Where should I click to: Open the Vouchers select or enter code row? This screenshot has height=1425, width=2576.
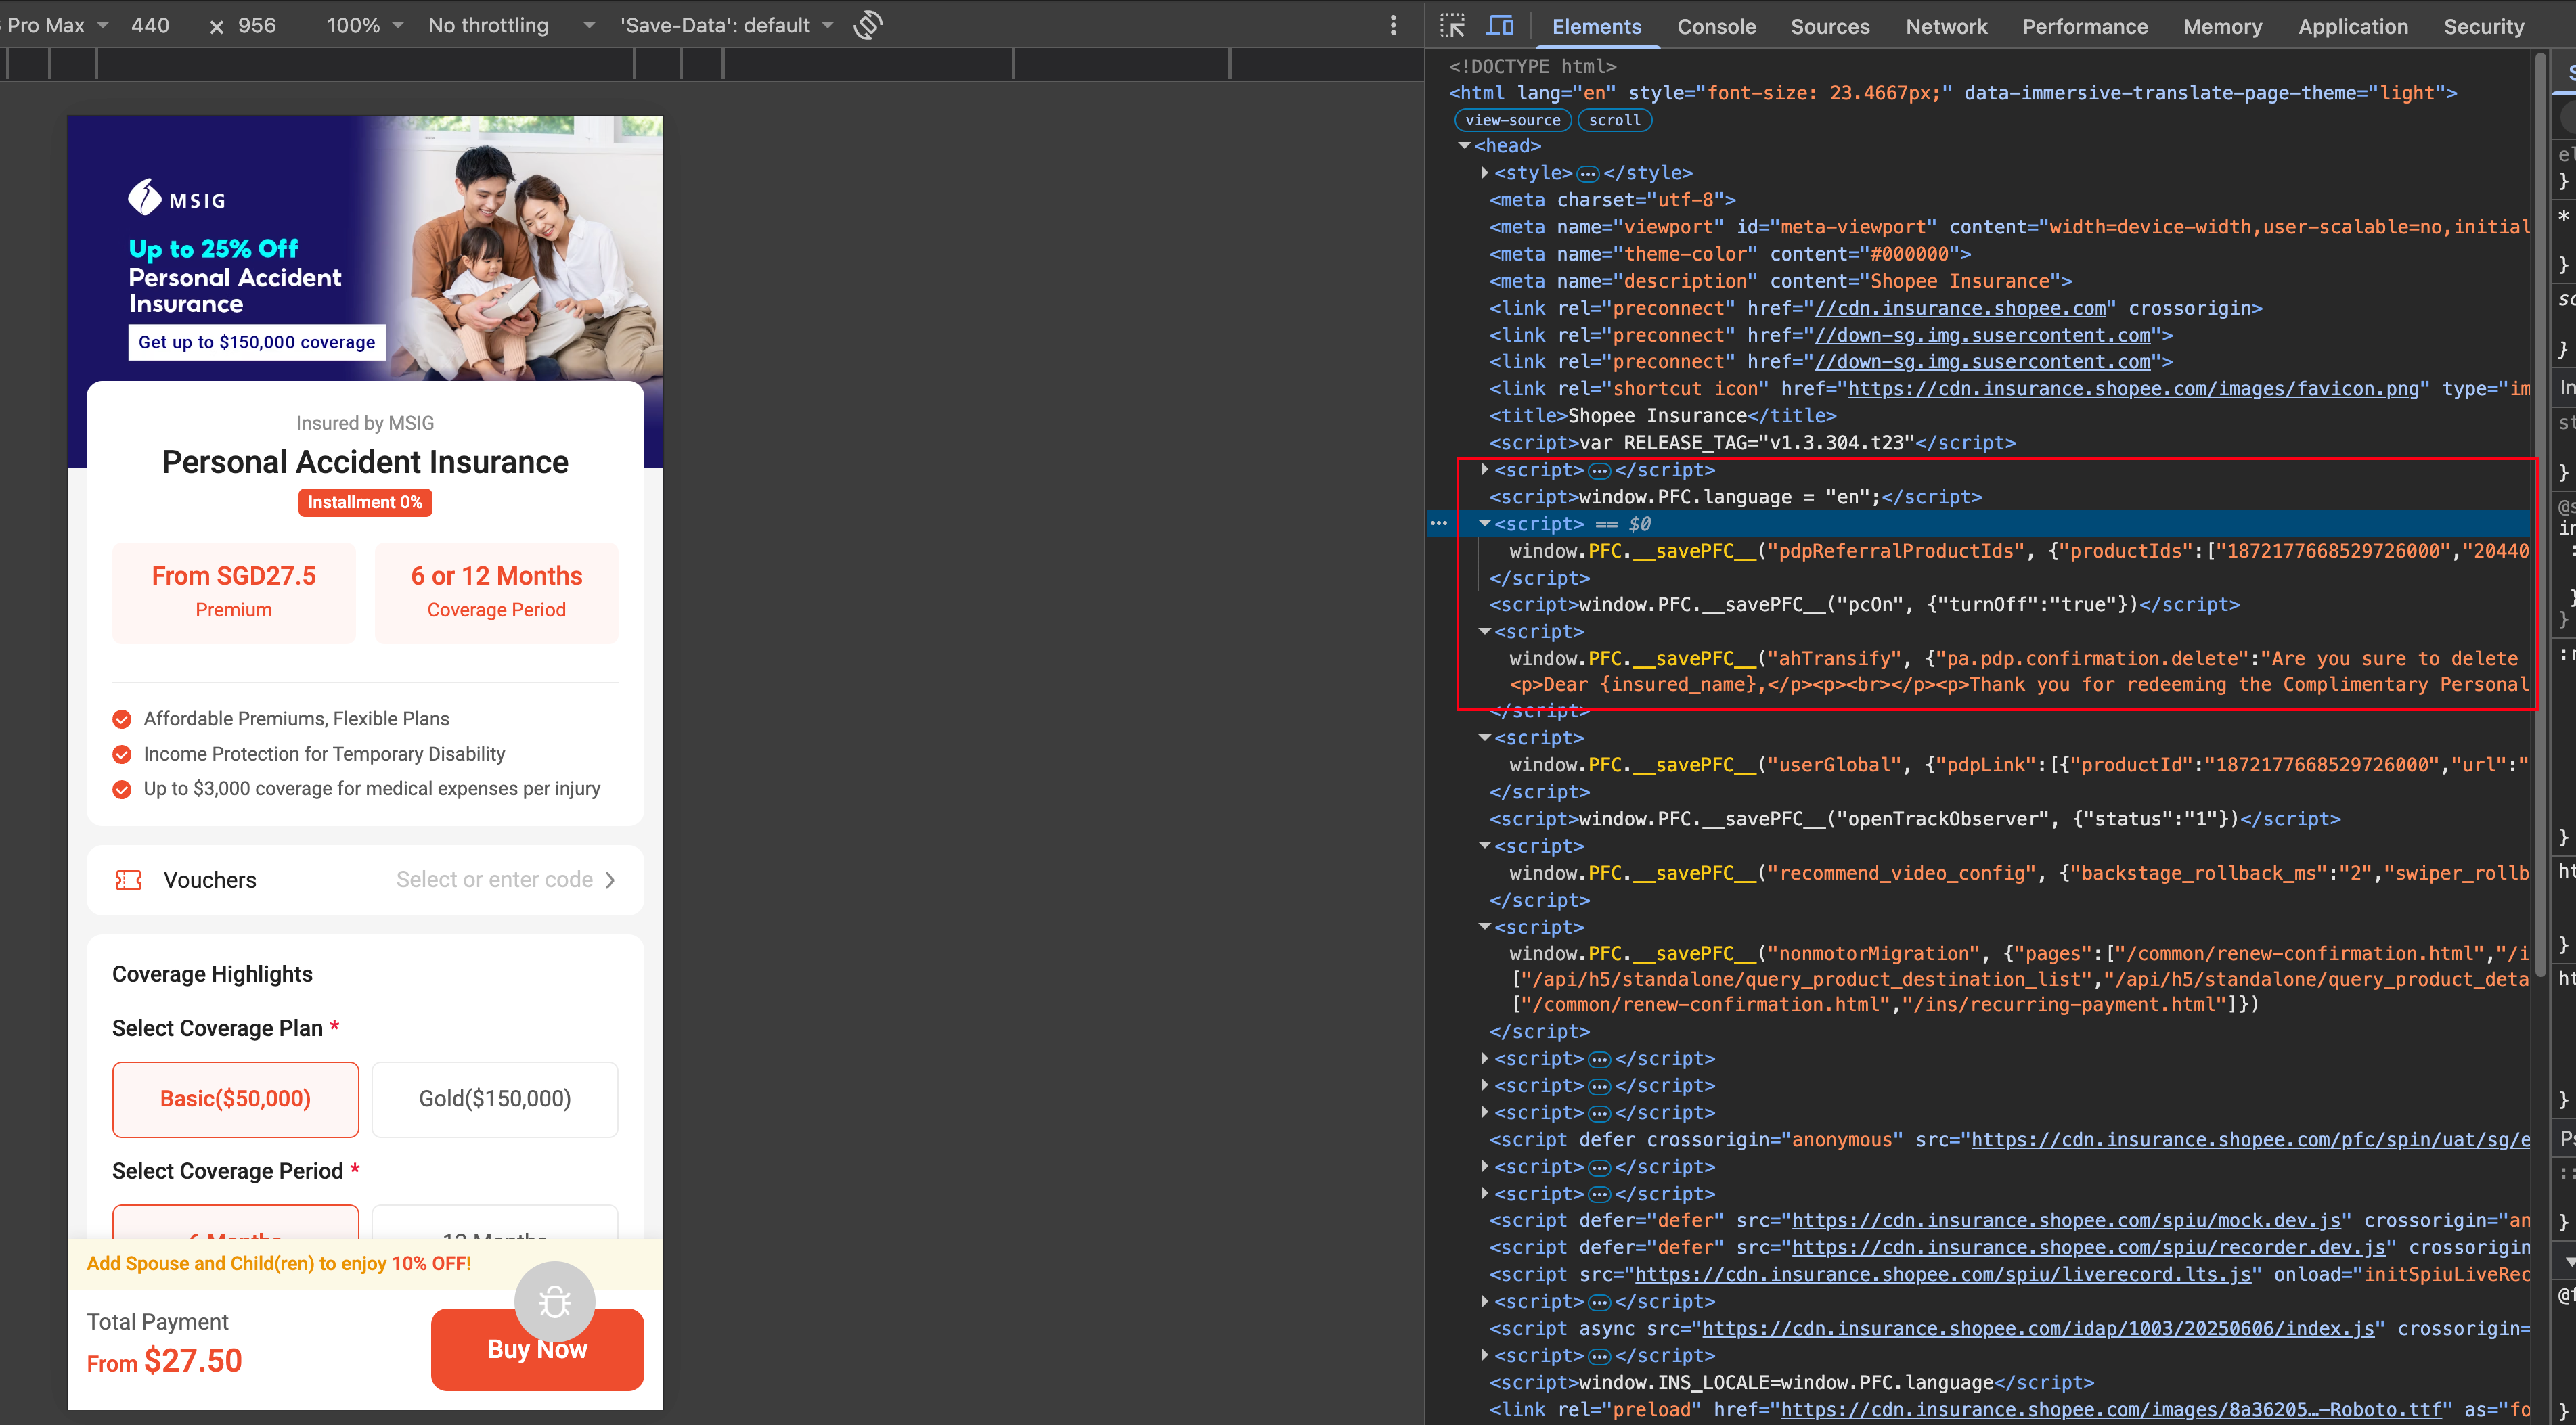tap(365, 880)
